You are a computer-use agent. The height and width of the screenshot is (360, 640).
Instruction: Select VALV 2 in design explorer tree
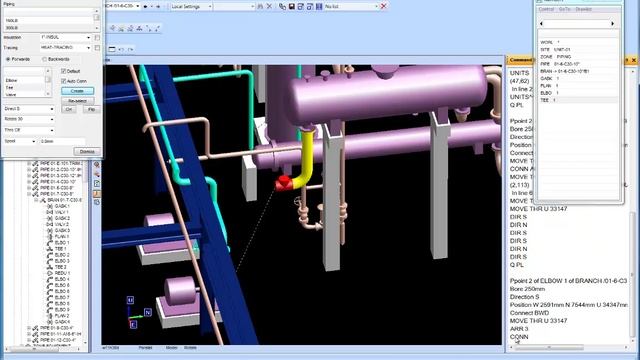[62, 224]
